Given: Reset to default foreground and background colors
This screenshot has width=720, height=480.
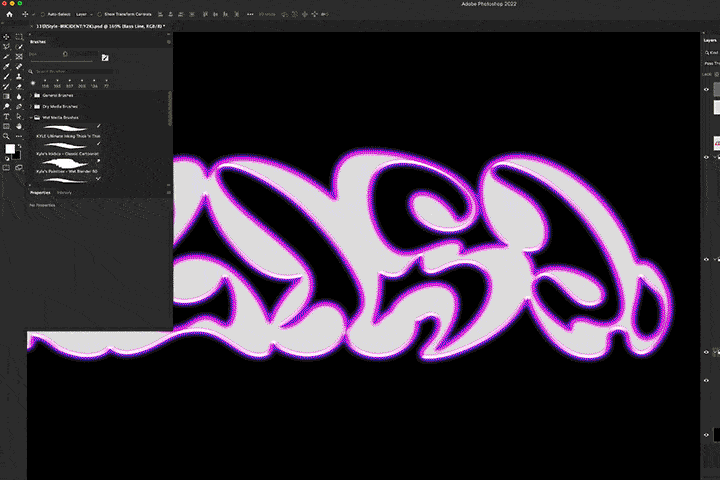Looking at the screenshot, I should (x=6, y=158).
